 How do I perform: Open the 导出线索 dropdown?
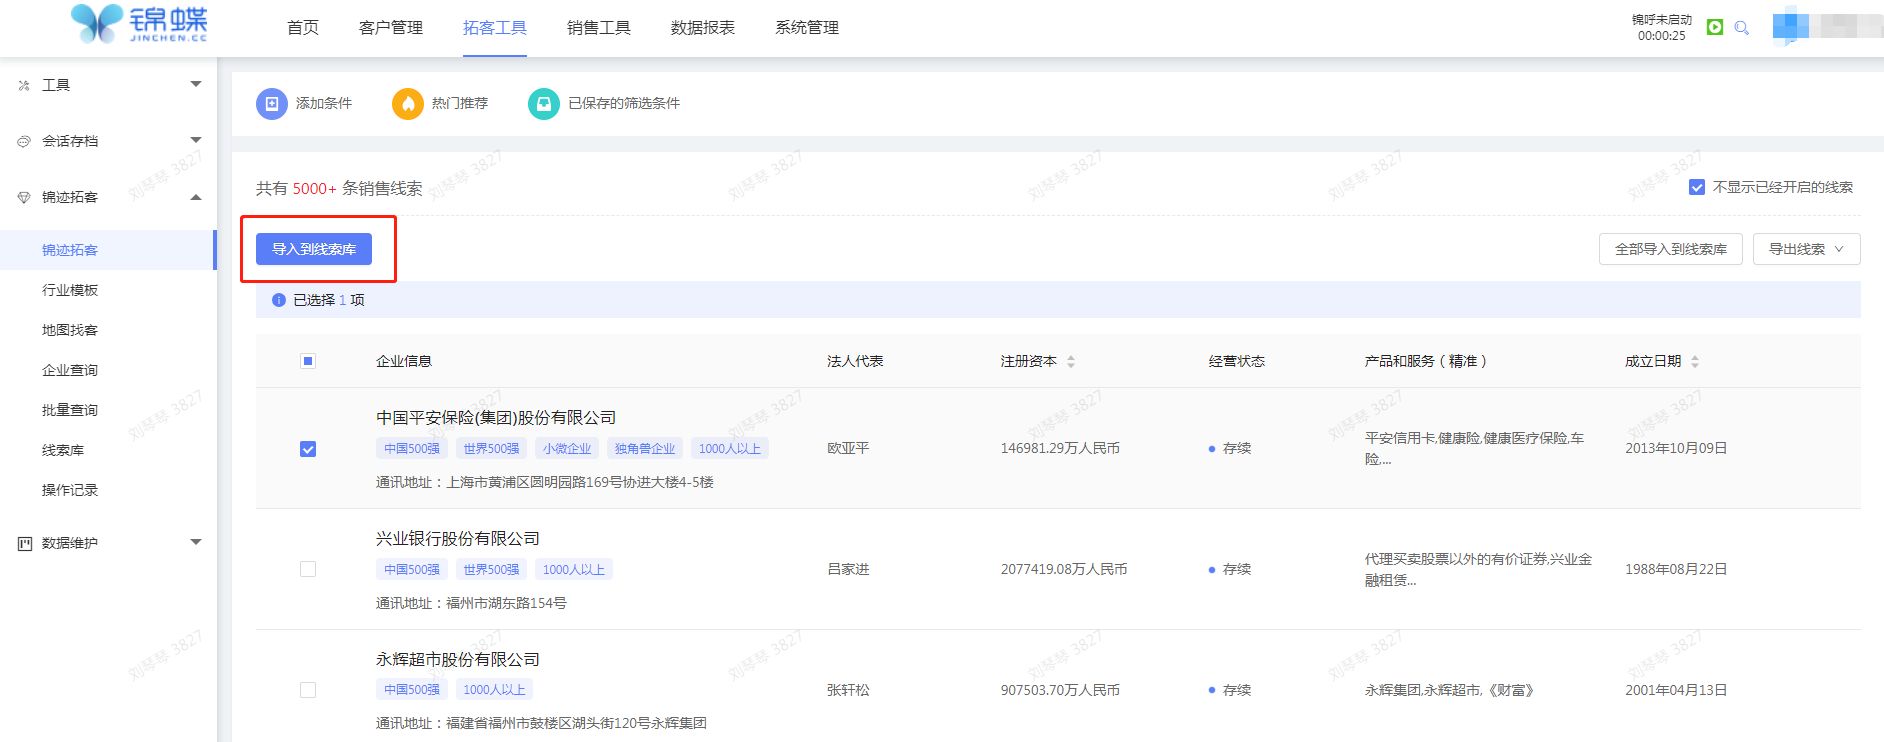coord(1806,249)
